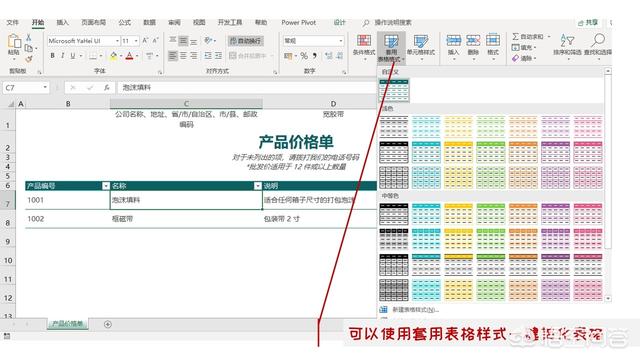Toggle Align Right horizontal alignment
The width and height of the screenshot is (640, 360).
(193, 56)
